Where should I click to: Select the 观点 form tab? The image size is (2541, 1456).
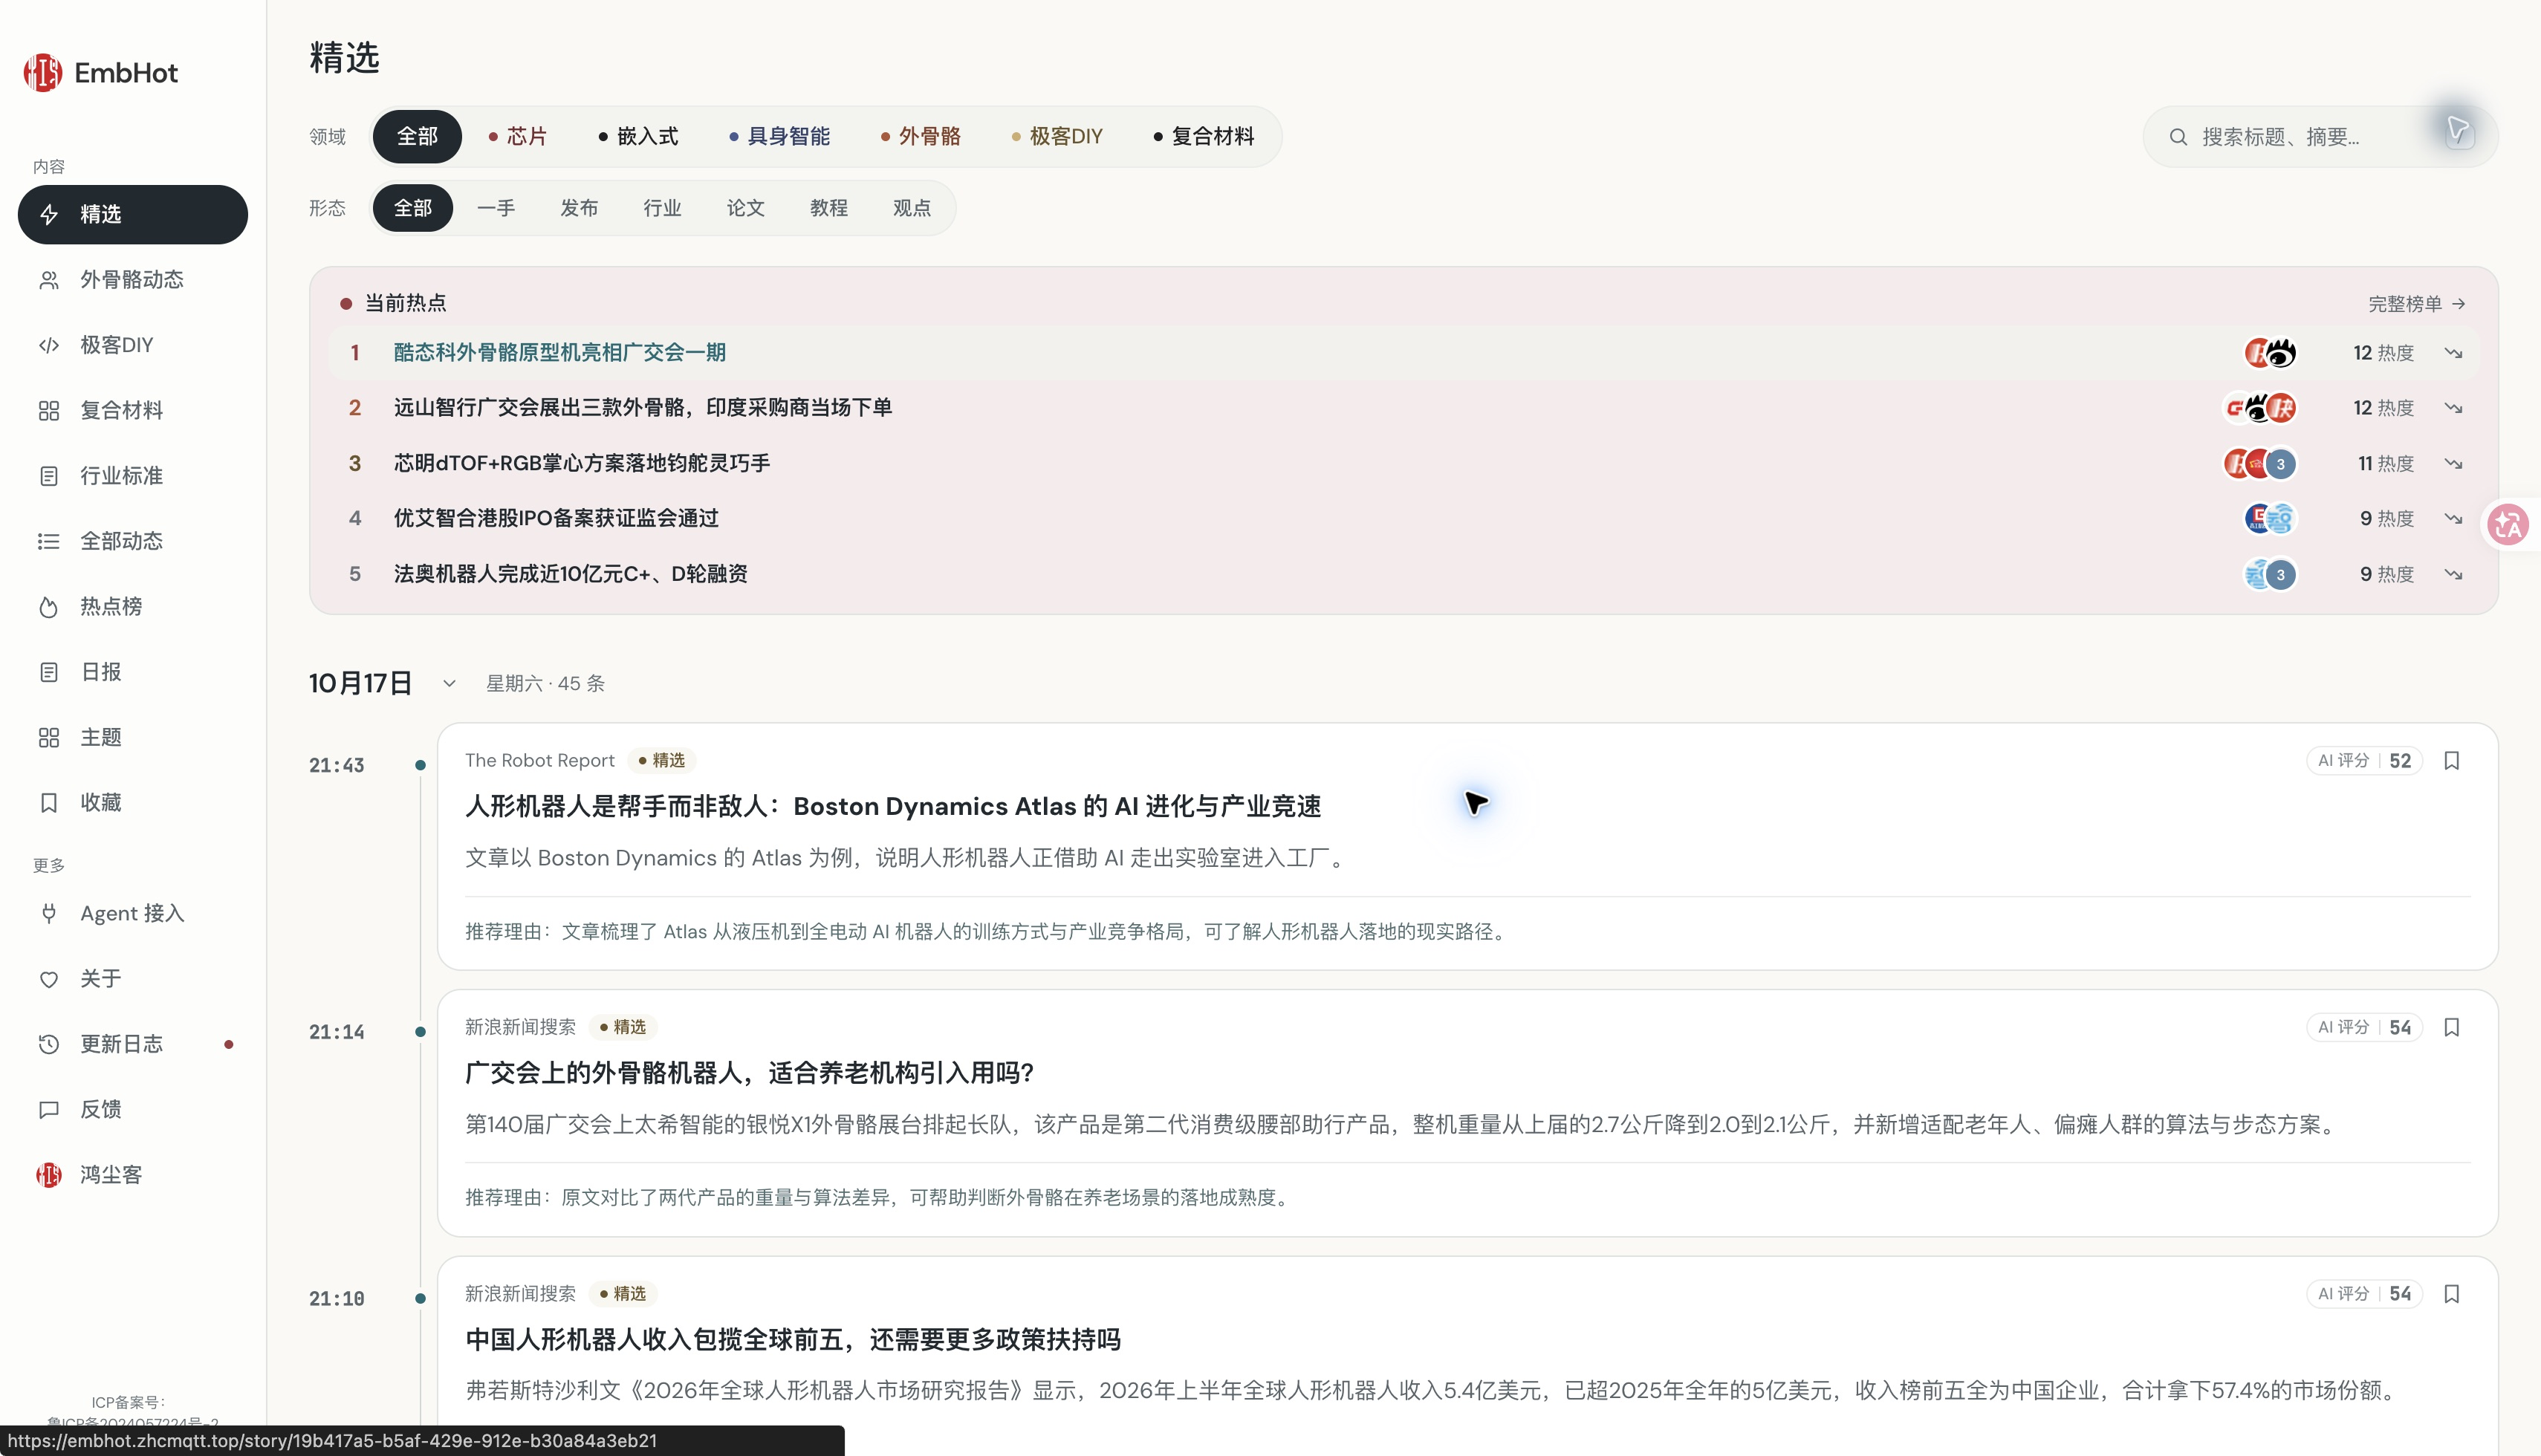(x=911, y=208)
